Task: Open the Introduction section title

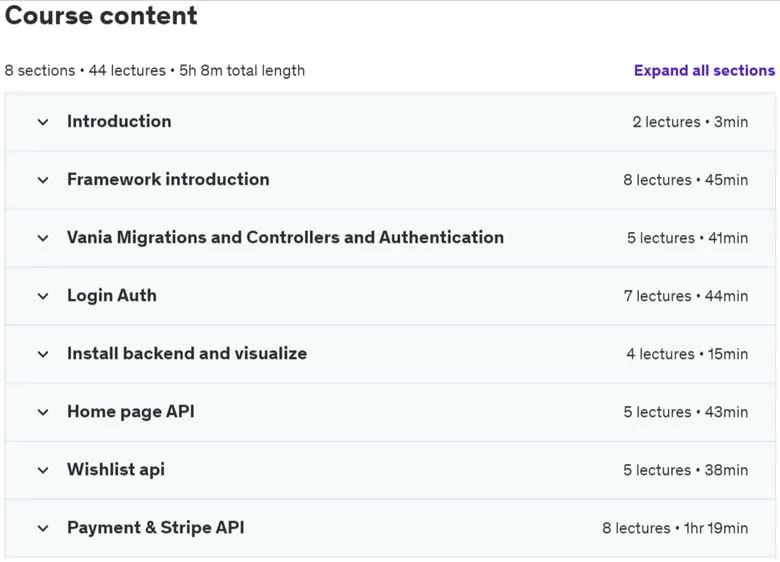Action: click(119, 121)
